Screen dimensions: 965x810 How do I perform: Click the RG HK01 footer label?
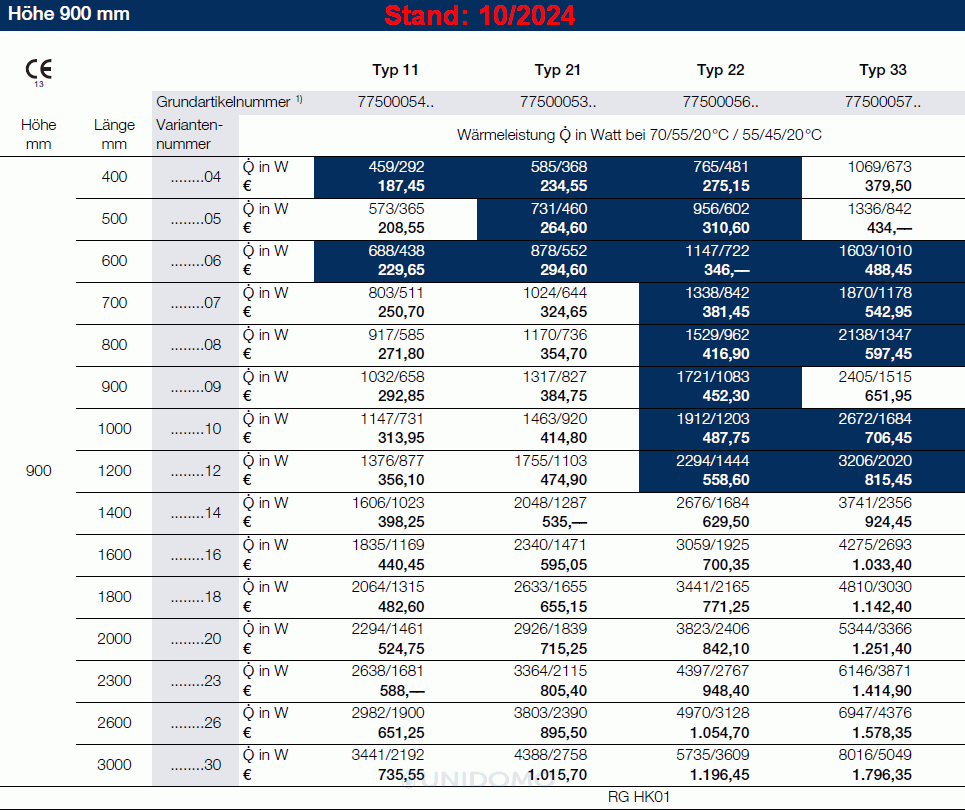pyautogui.click(x=638, y=797)
